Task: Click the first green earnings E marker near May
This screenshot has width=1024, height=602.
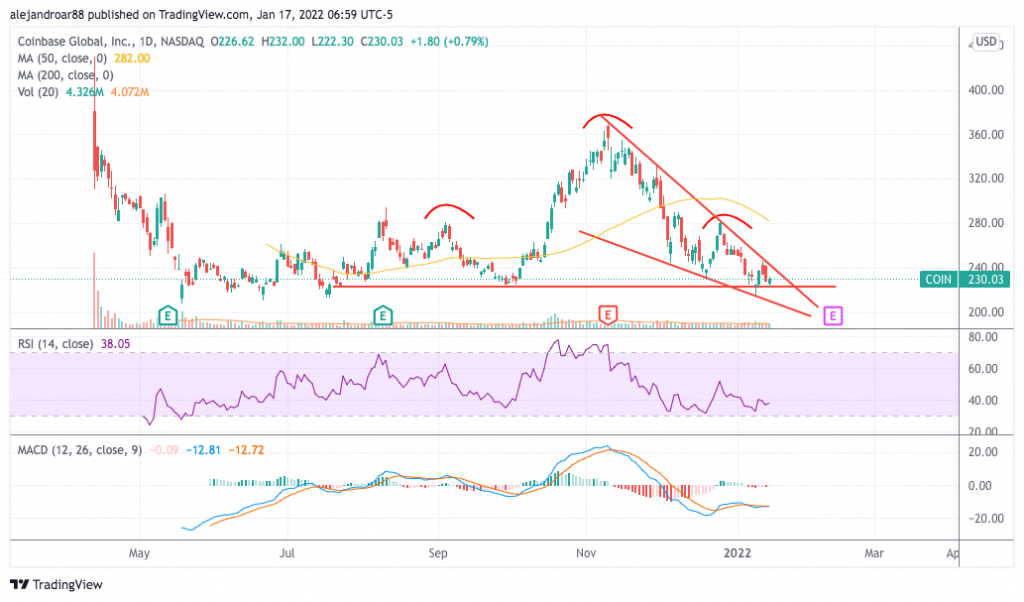Action: [168, 316]
